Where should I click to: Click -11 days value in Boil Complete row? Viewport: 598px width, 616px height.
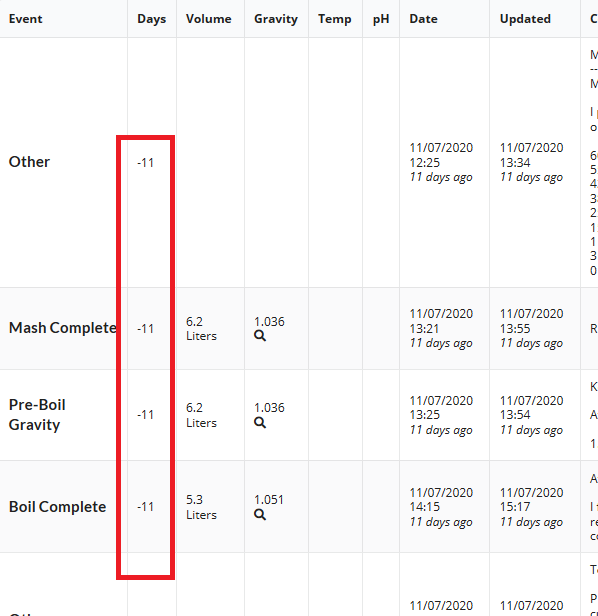click(x=145, y=507)
